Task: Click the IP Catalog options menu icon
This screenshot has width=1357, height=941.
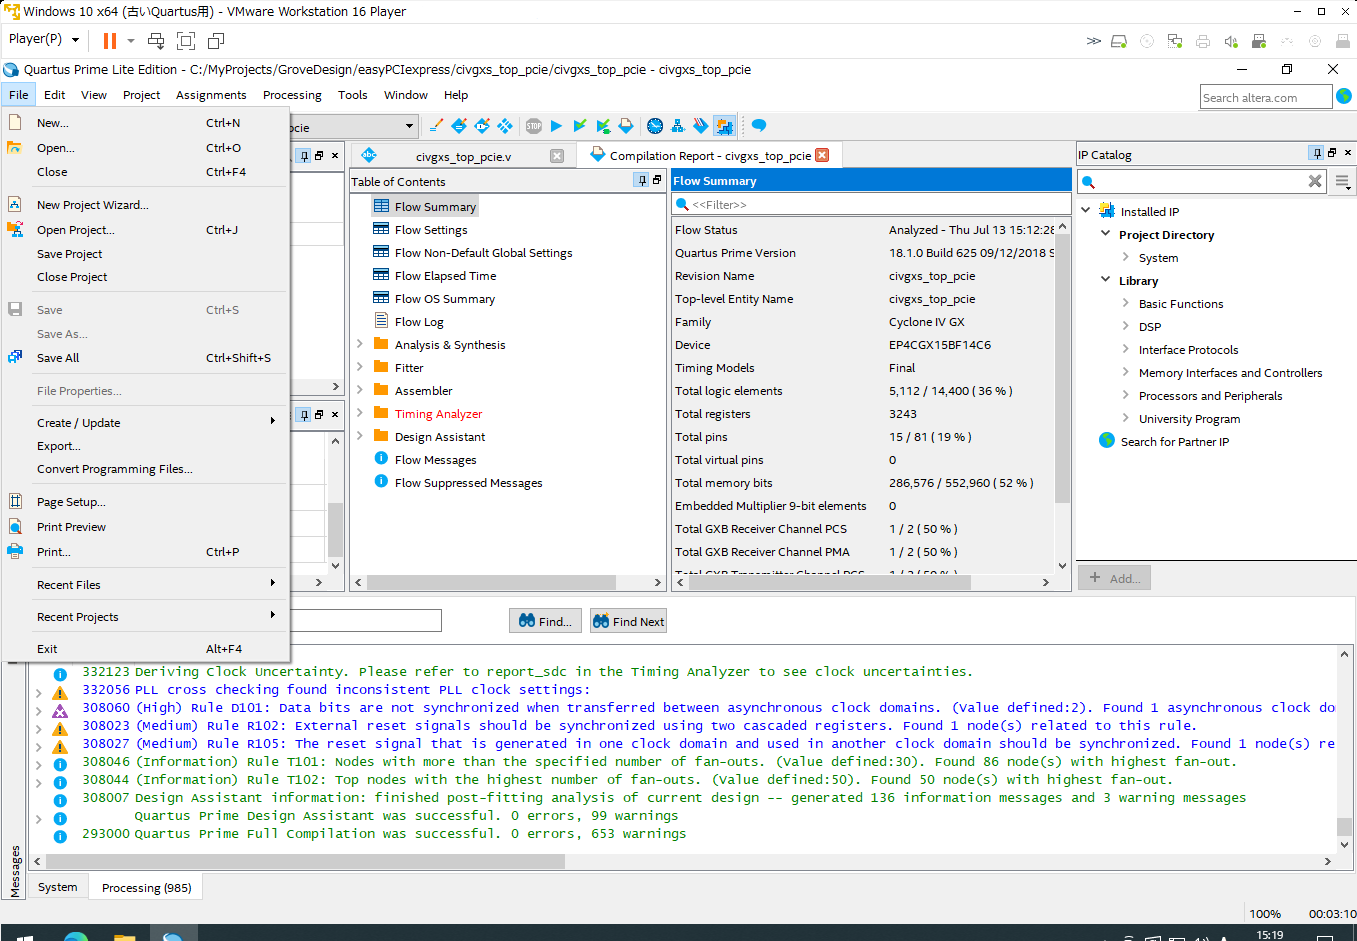Action: point(1343,182)
